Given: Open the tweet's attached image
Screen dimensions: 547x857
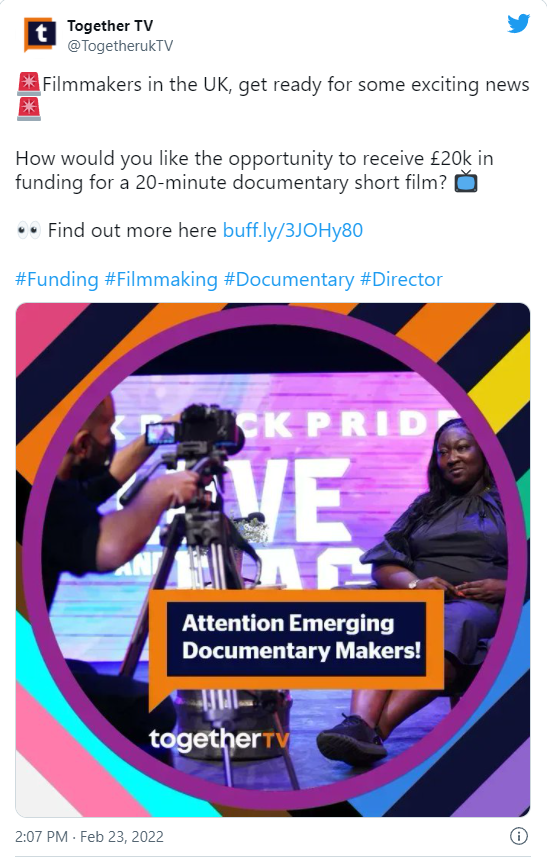Looking at the screenshot, I should (273, 560).
